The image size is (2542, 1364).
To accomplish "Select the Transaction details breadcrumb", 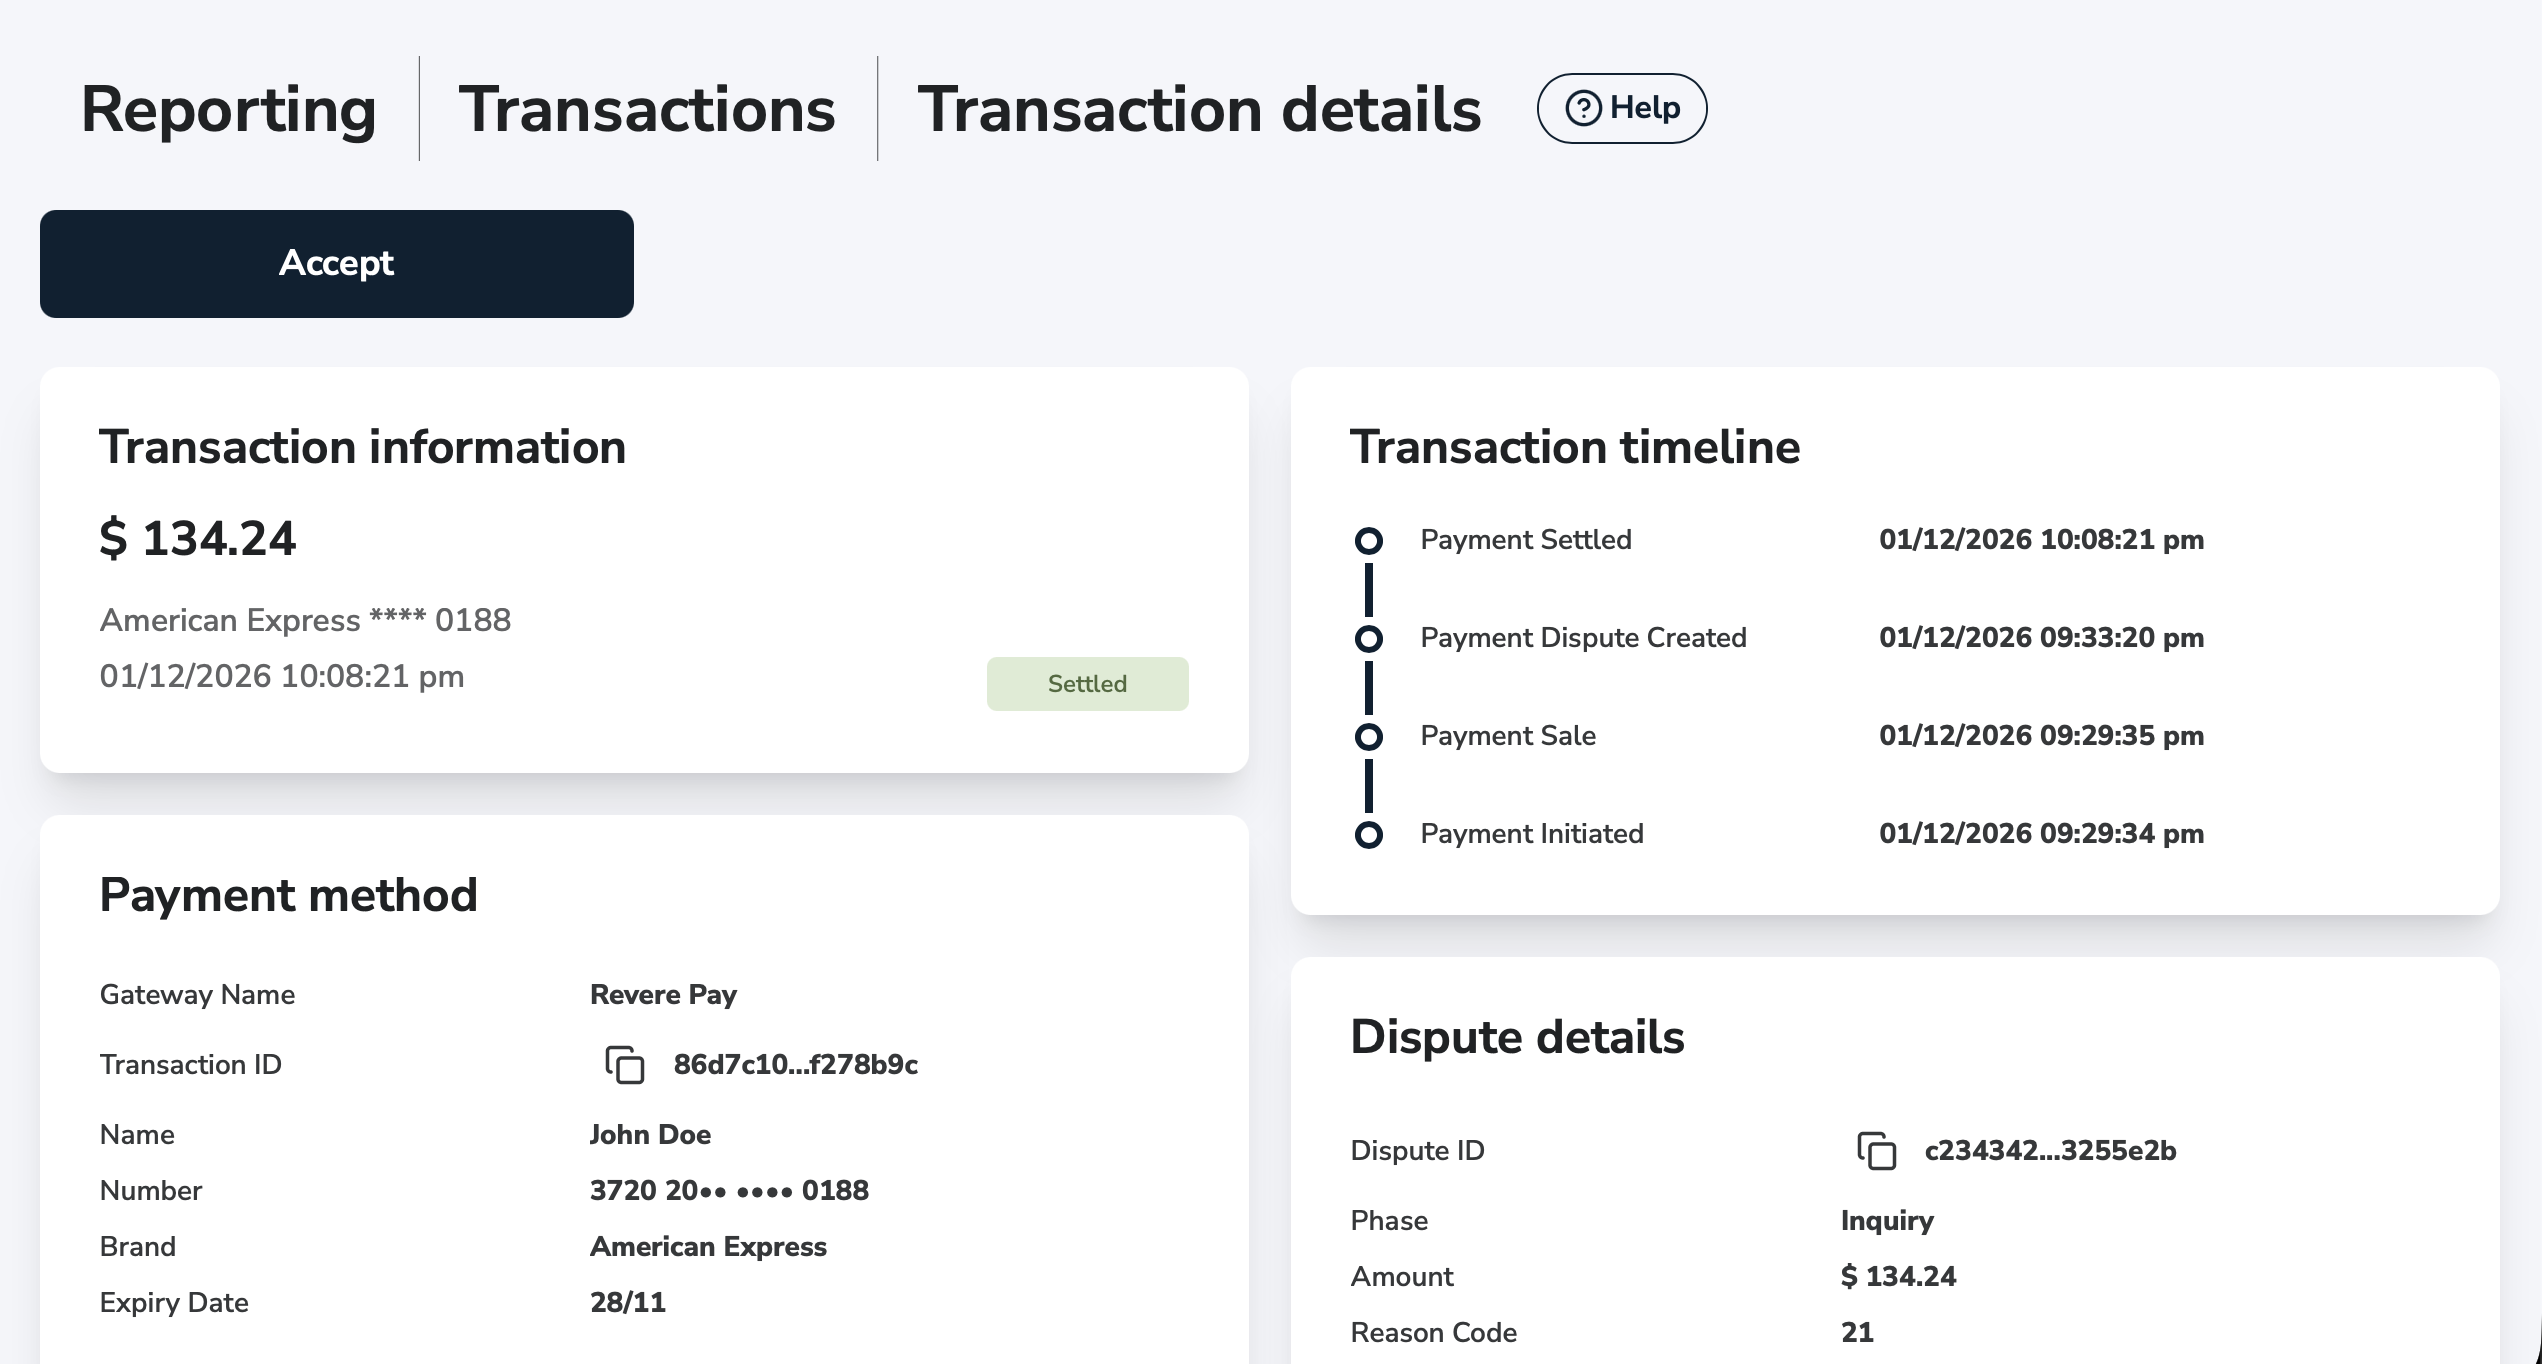I will (x=1198, y=109).
